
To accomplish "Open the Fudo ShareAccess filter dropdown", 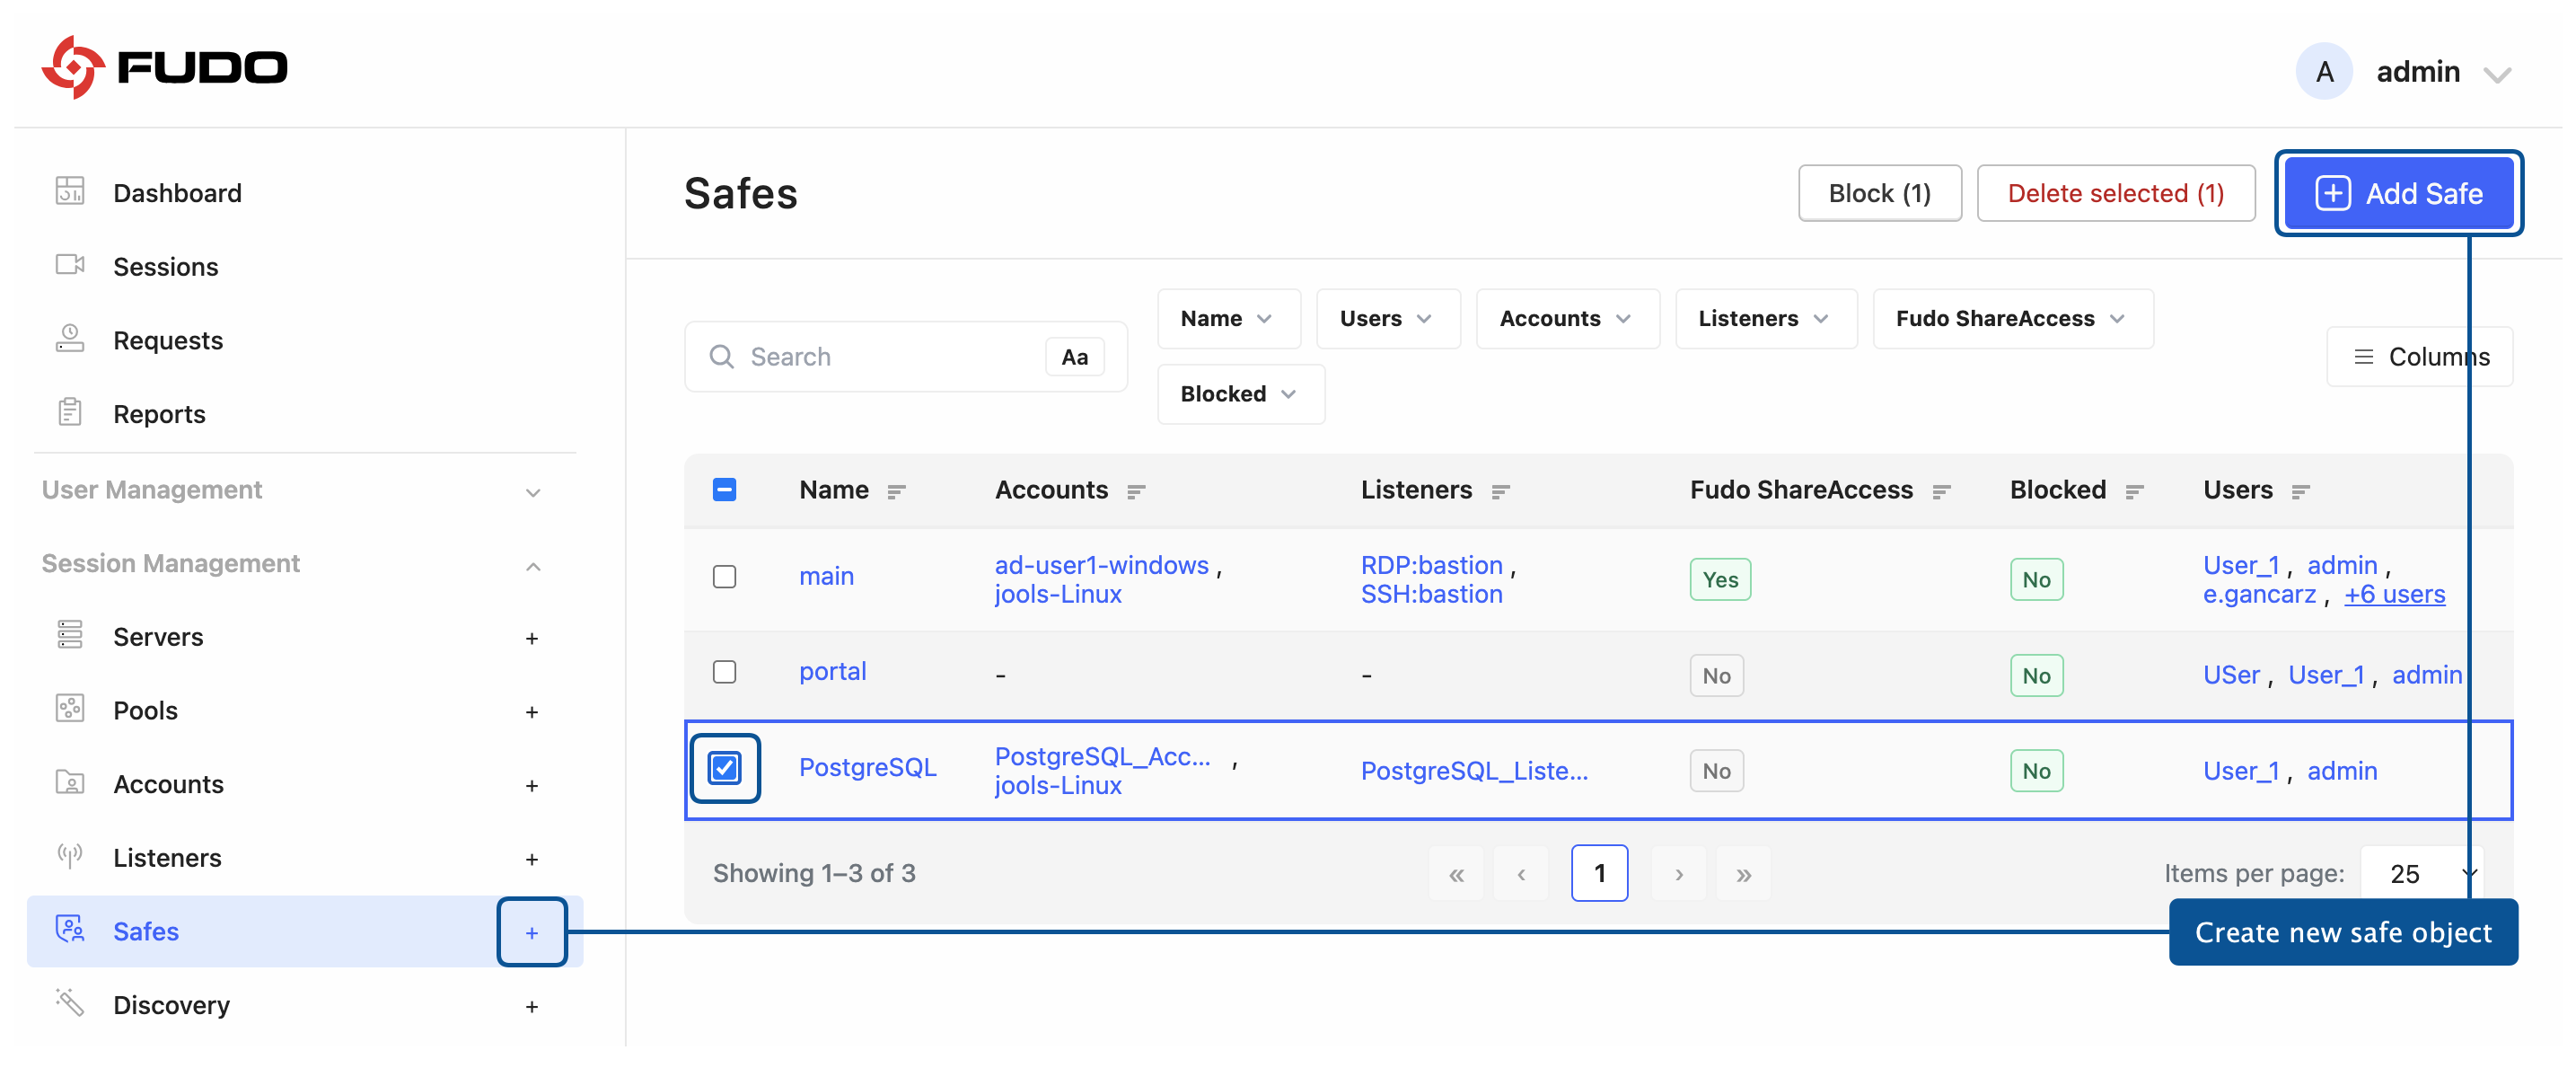I will 2011,319.
